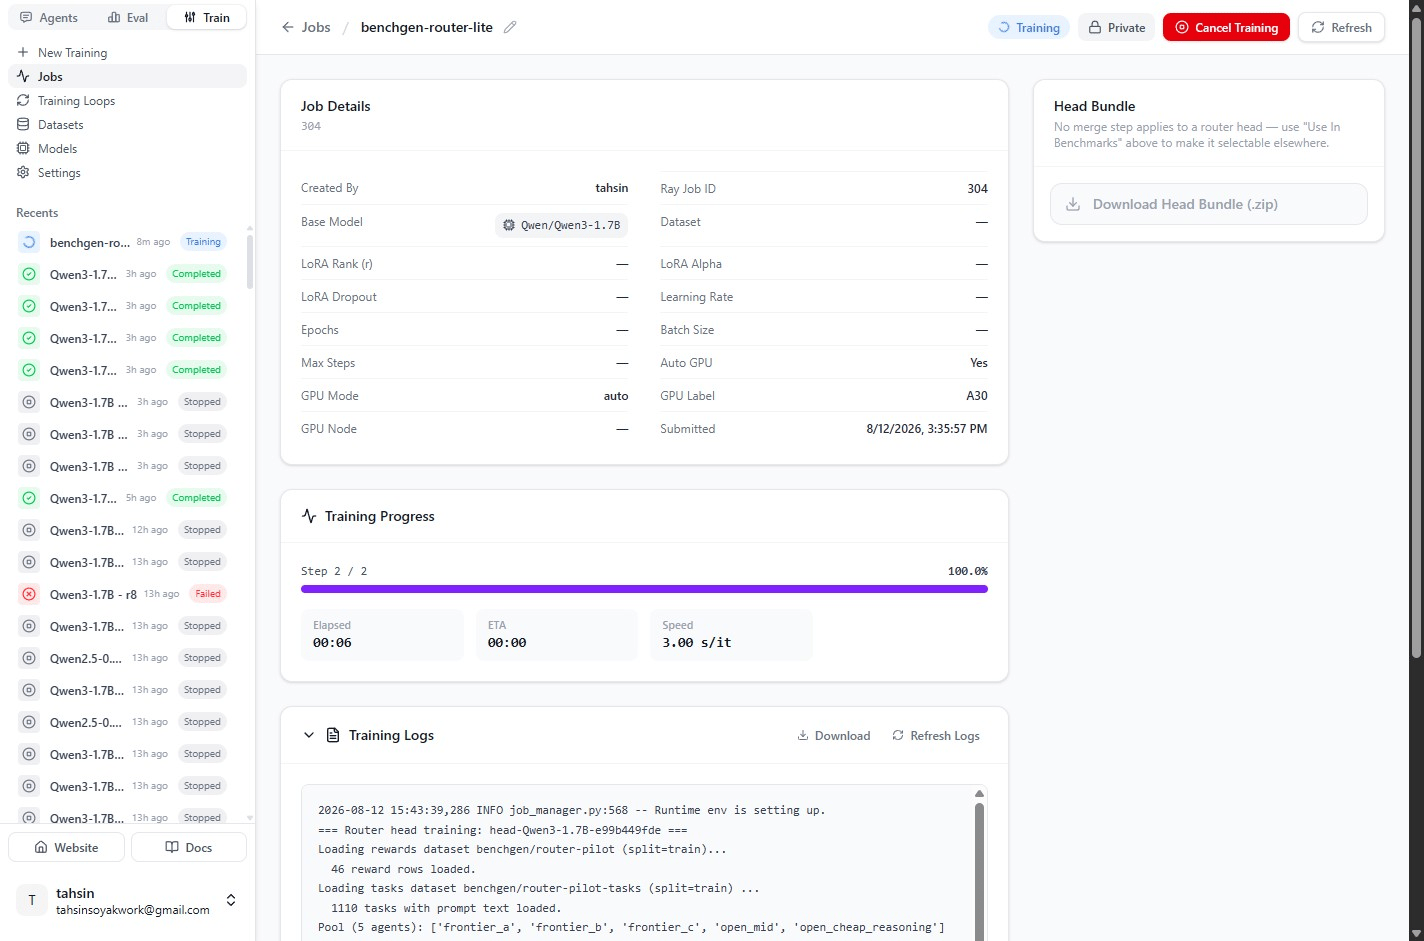Click the GPU Label value A30
Viewport: 1424px width, 941px height.
(977, 396)
